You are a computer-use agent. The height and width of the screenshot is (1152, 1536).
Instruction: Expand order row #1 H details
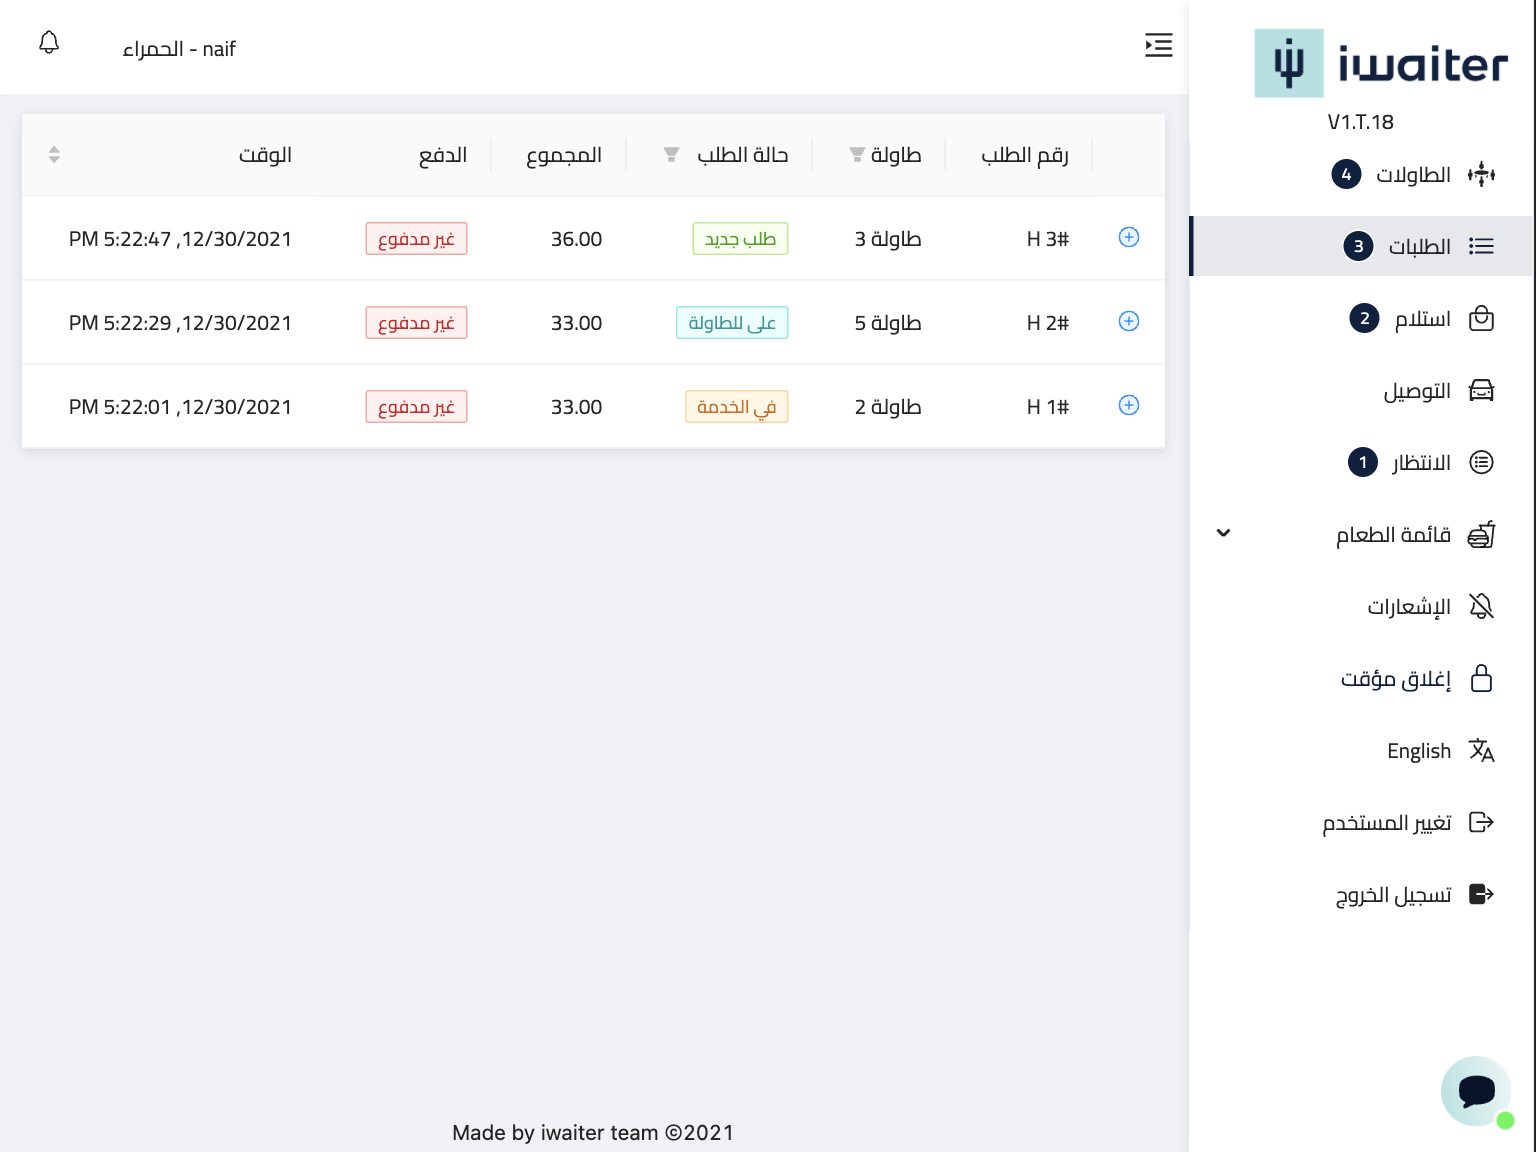pyautogui.click(x=1128, y=406)
